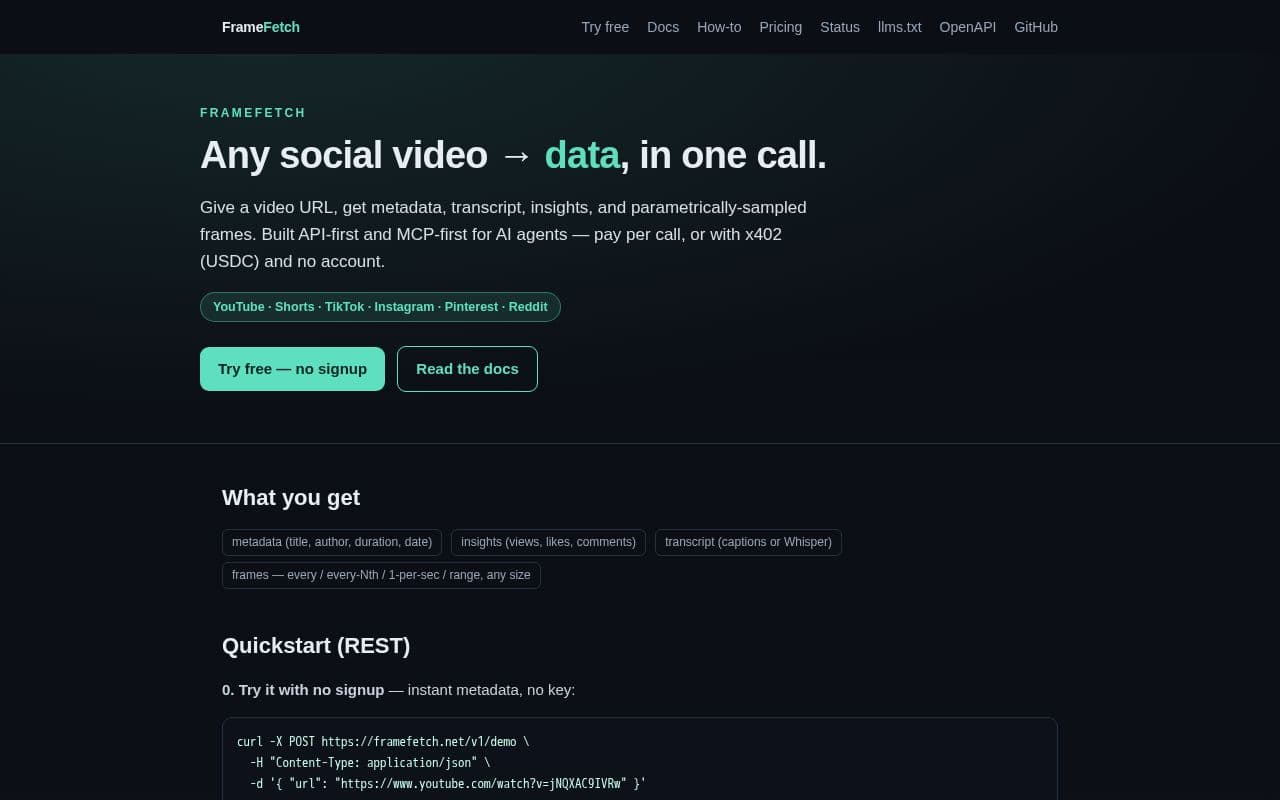Click the YouTube URL line in the code block
Screen dimensions: 1280x800
coord(448,783)
